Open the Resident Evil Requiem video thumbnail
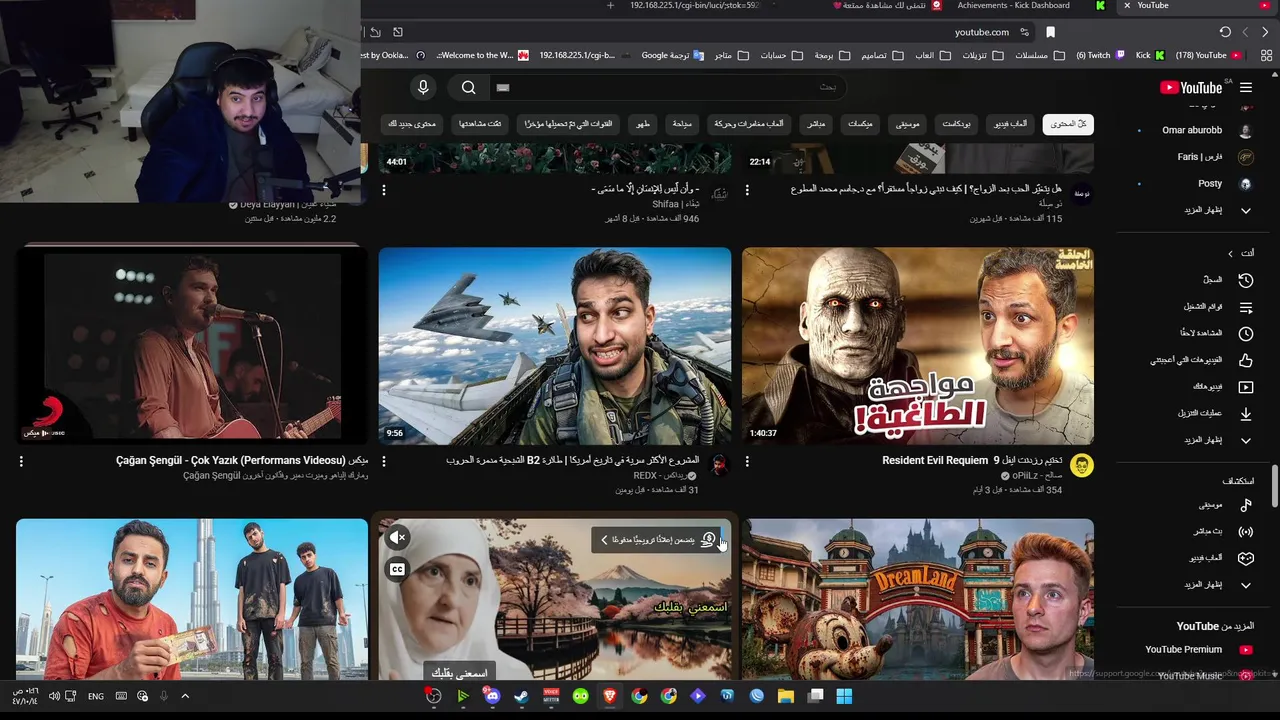 click(x=918, y=346)
